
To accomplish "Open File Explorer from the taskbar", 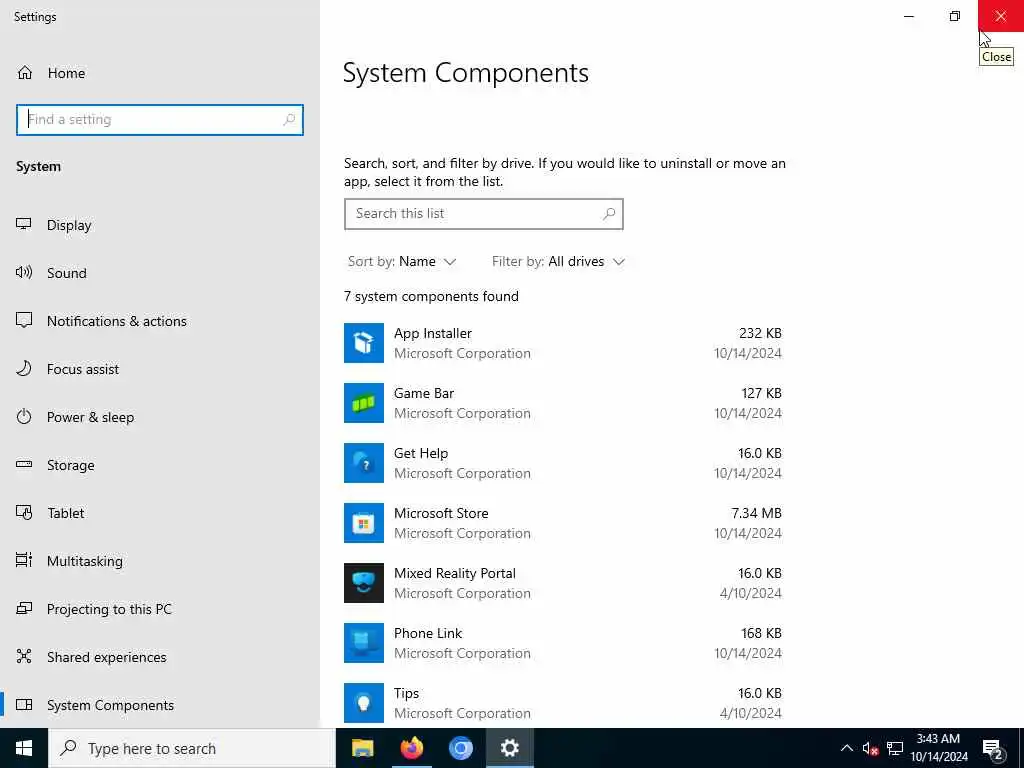I will pos(362,748).
